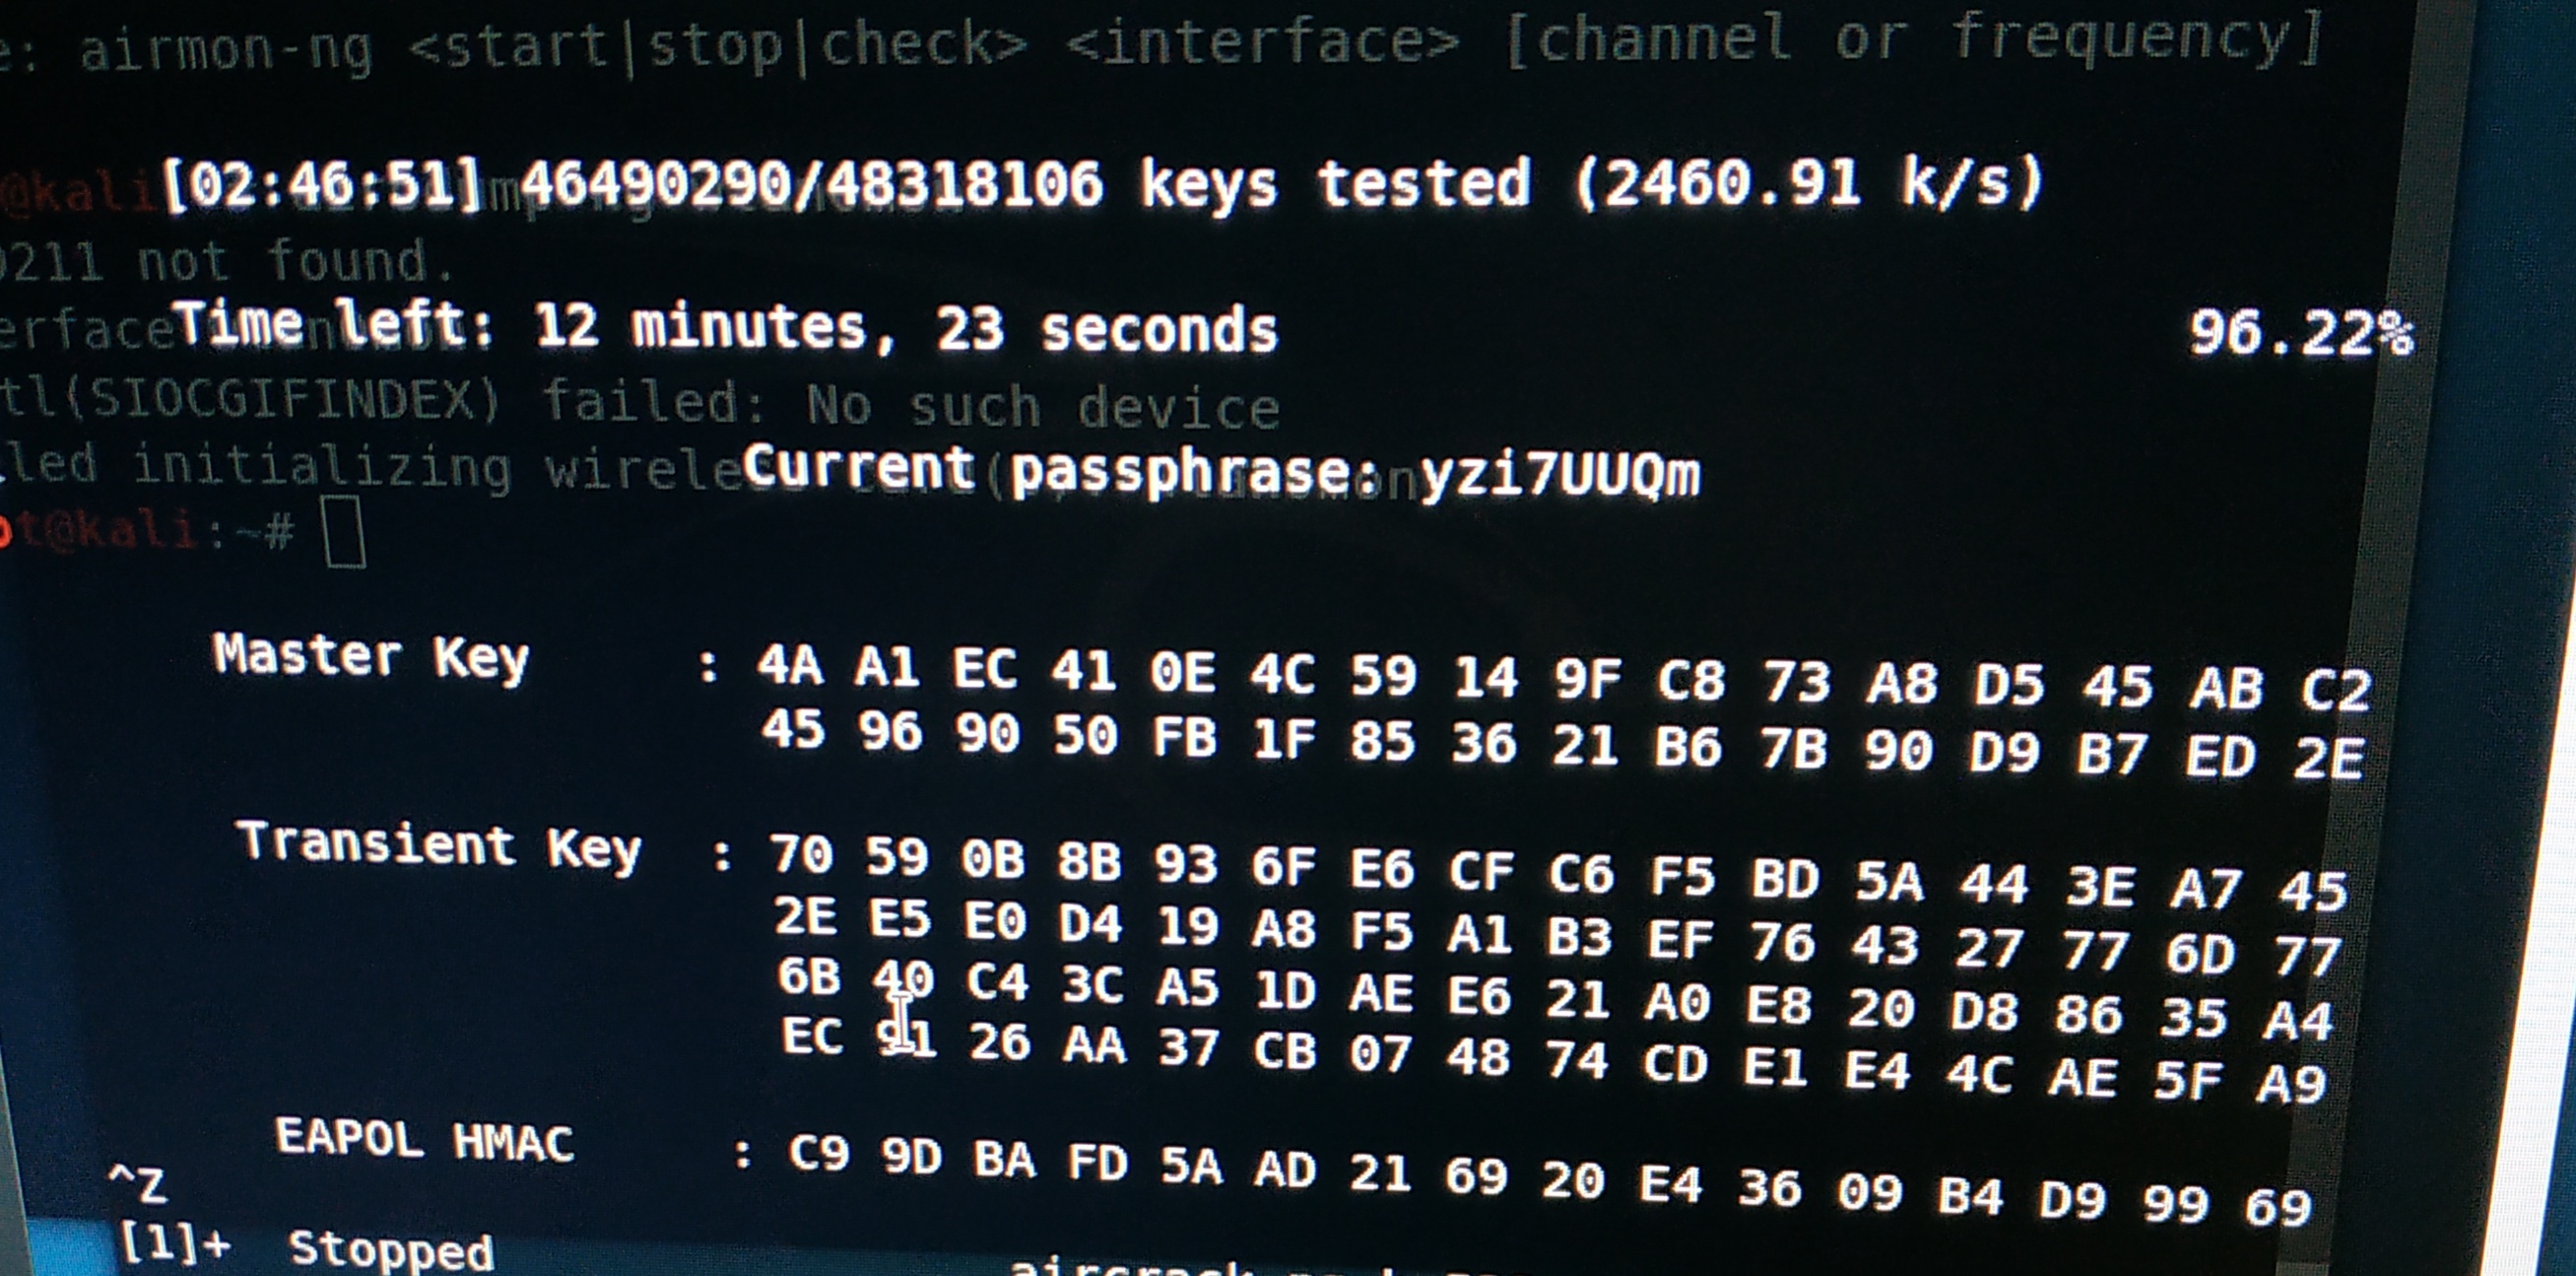The width and height of the screenshot is (2576, 1276).
Task: Click the "EAPOL HMAC" label
Action: click(424, 1139)
